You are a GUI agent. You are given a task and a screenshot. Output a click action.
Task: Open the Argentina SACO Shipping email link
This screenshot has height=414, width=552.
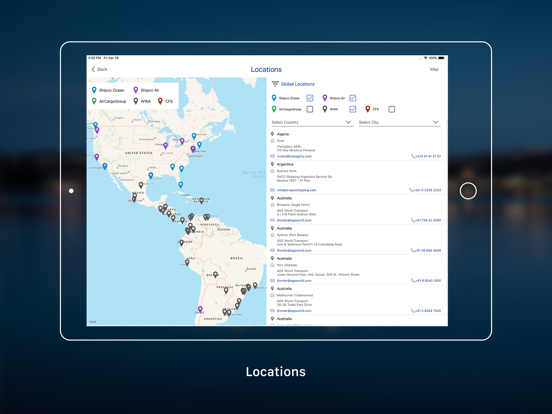296,190
